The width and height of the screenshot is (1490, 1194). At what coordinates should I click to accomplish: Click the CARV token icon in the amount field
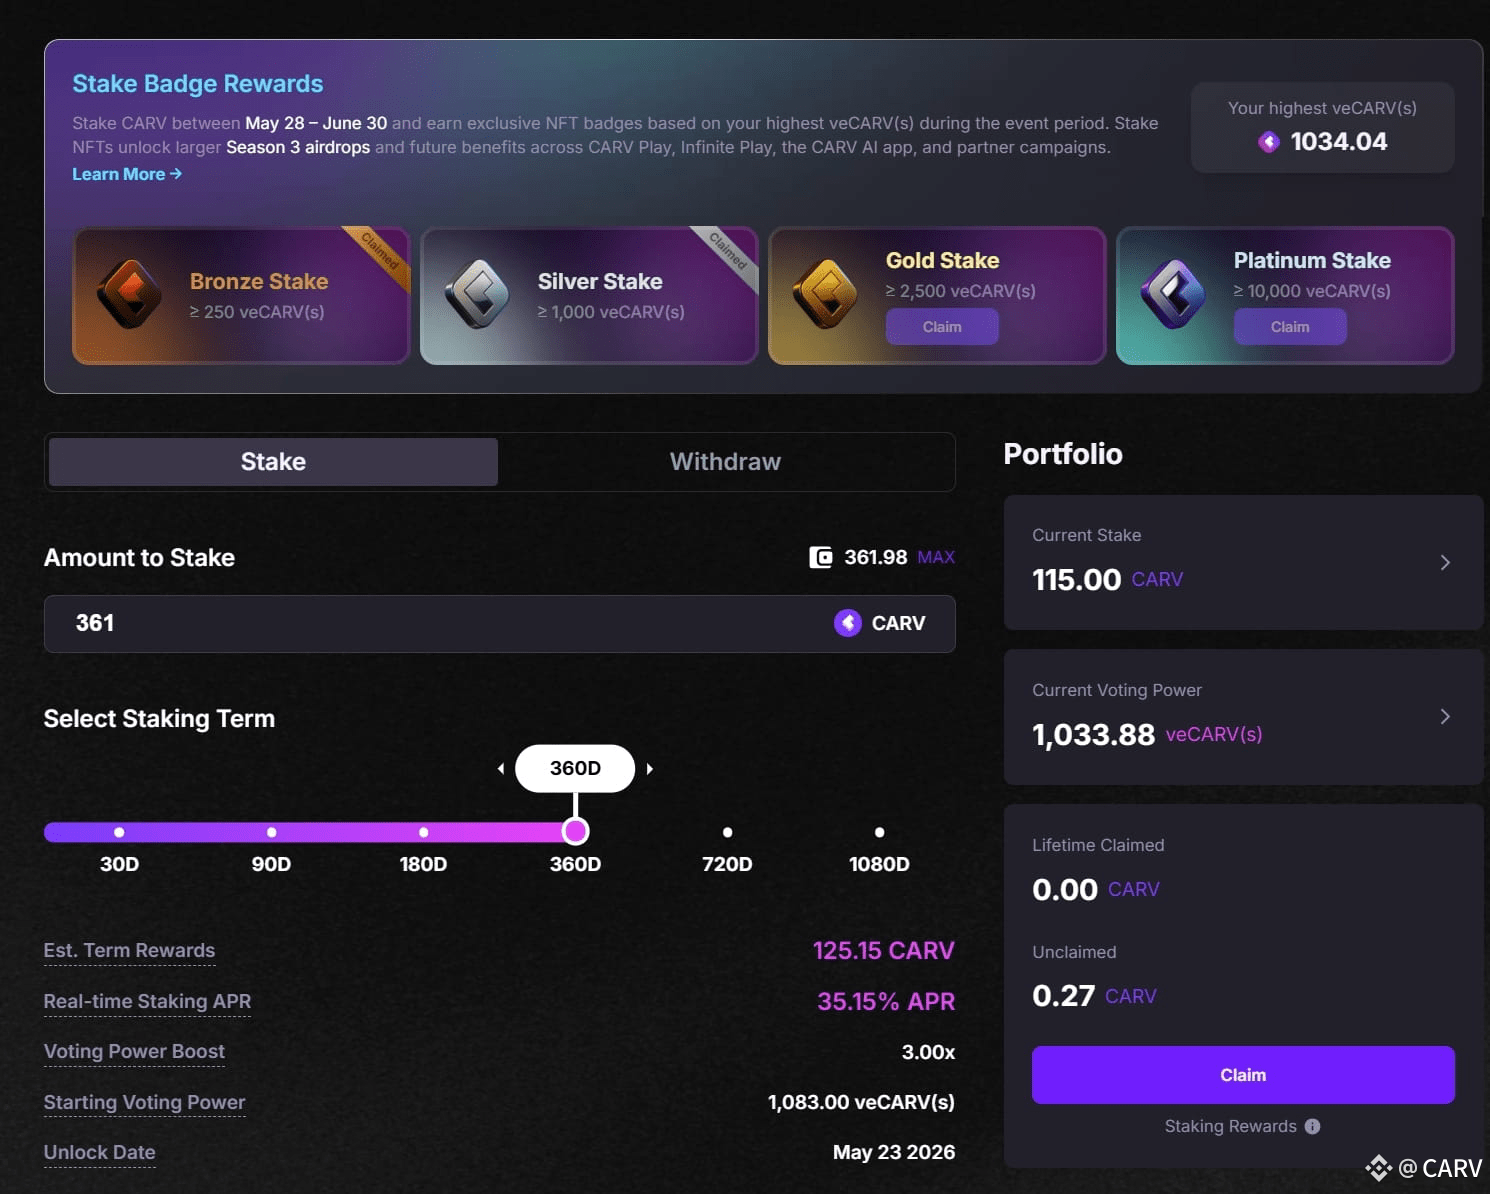pos(847,623)
